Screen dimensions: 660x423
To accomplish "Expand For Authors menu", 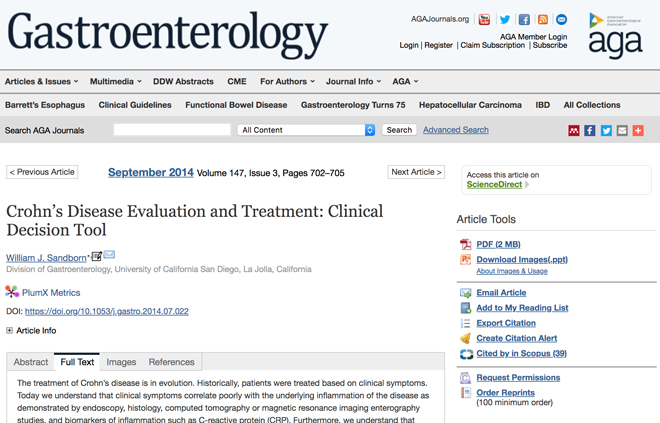I will click(x=287, y=81).
